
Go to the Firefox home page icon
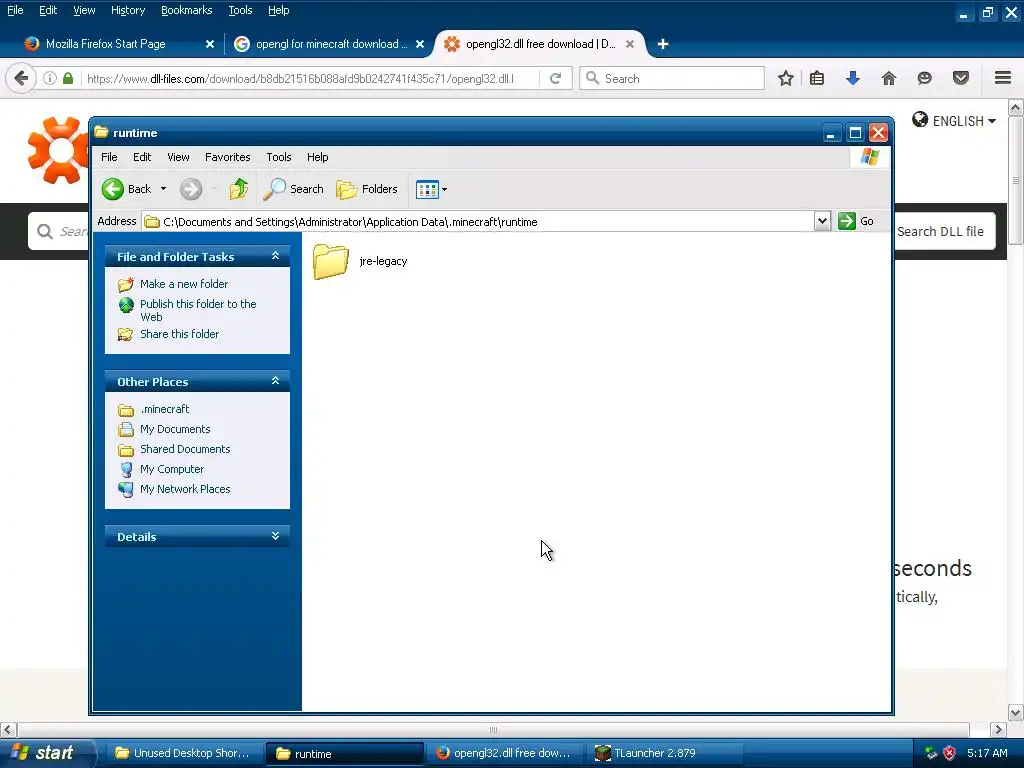pos(889,79)
